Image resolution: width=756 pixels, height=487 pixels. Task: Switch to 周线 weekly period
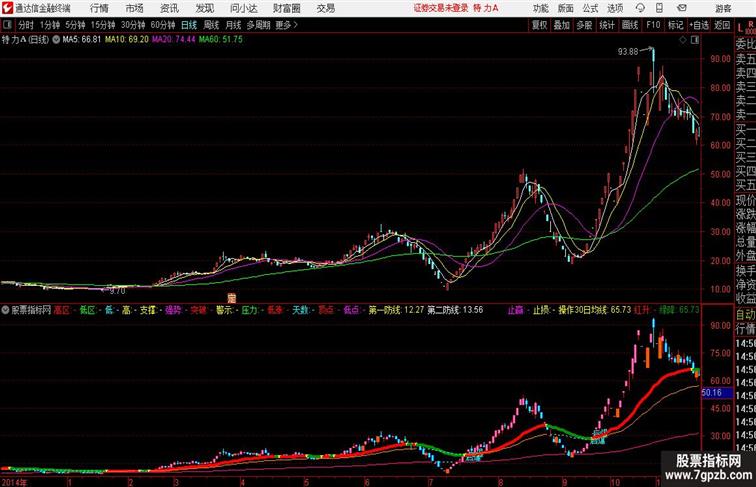(211, 25)
